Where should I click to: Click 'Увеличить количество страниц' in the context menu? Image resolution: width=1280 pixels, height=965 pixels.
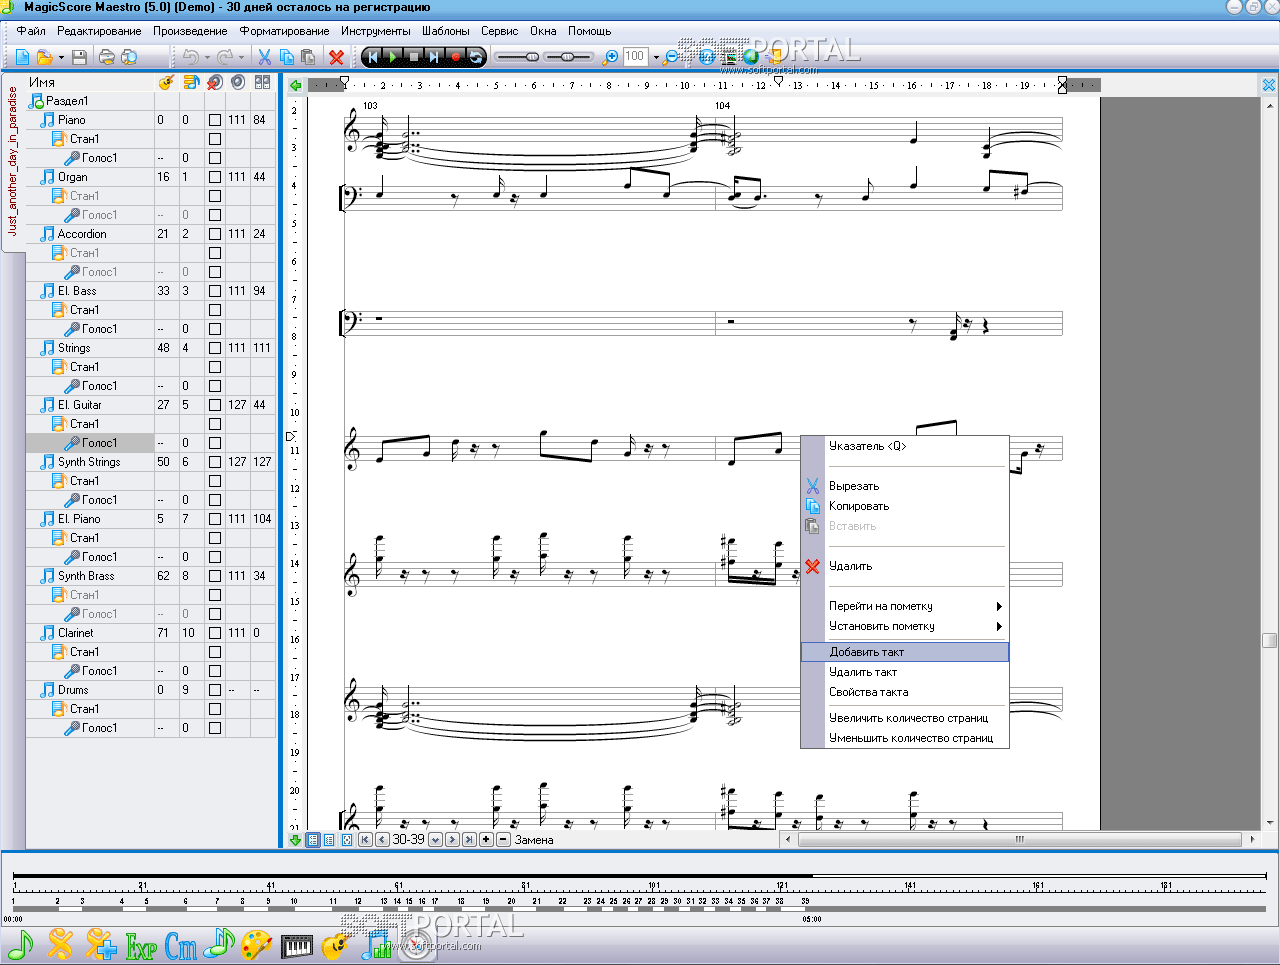pos(905,718)
